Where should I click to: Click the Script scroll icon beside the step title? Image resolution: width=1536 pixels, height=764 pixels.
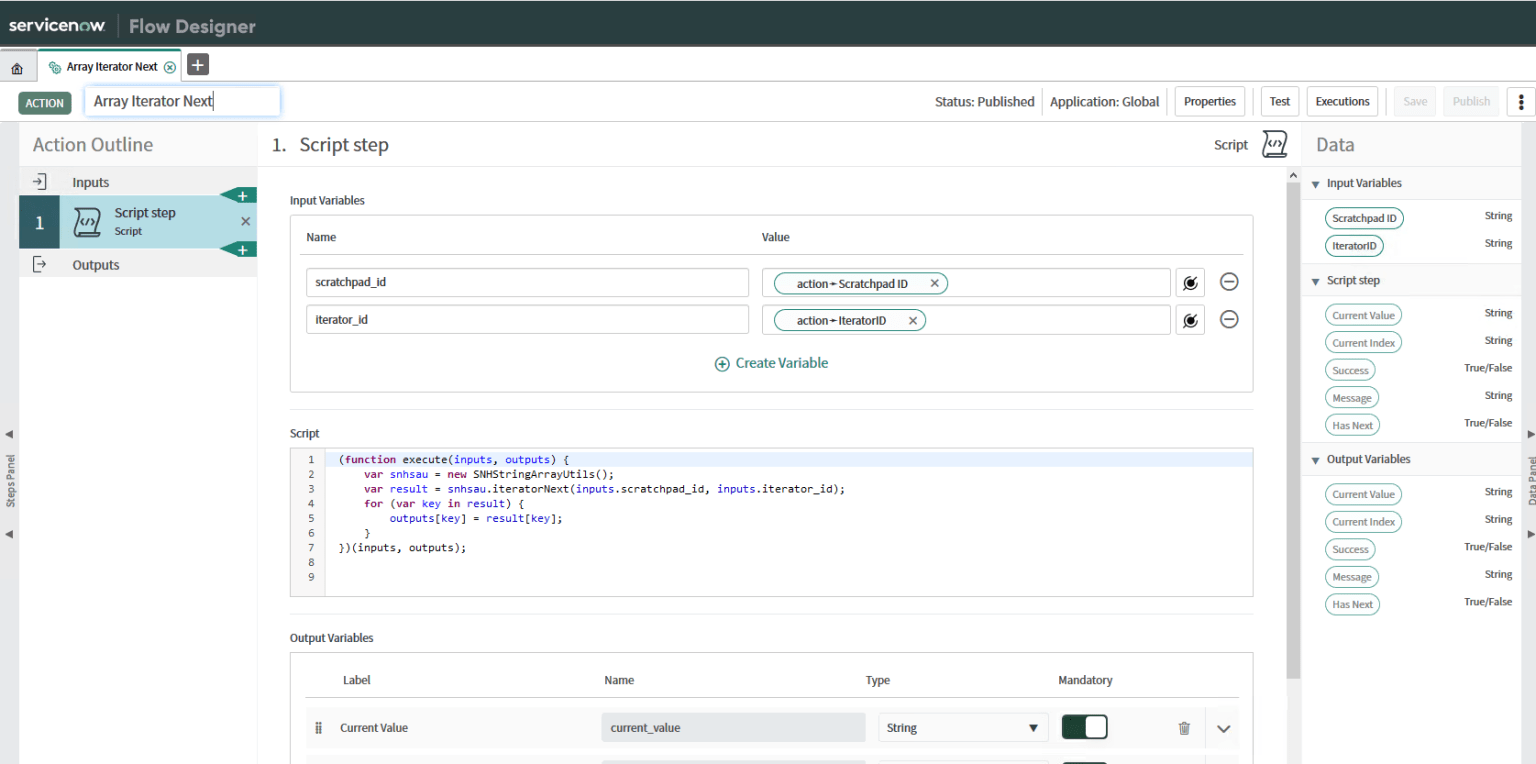pyautogui.click(x=1274, y=143)
